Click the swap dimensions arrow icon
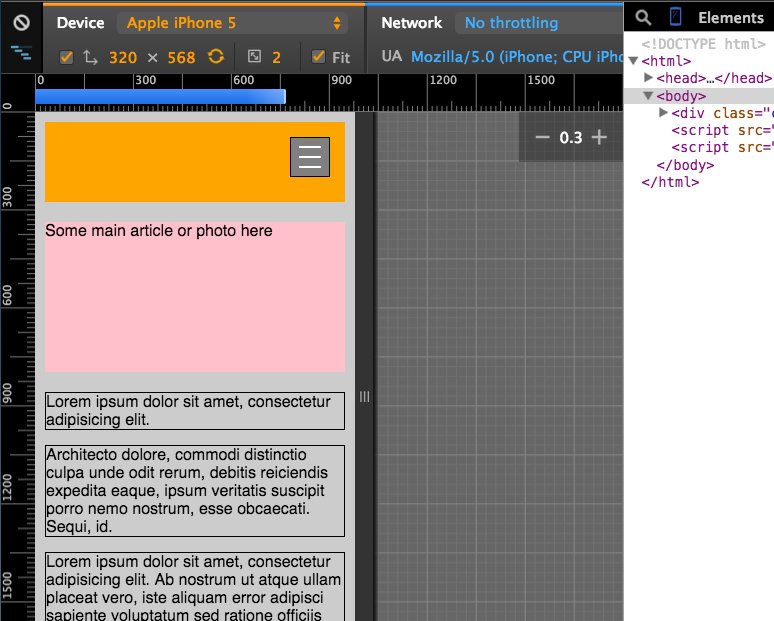 click(90, 57)
